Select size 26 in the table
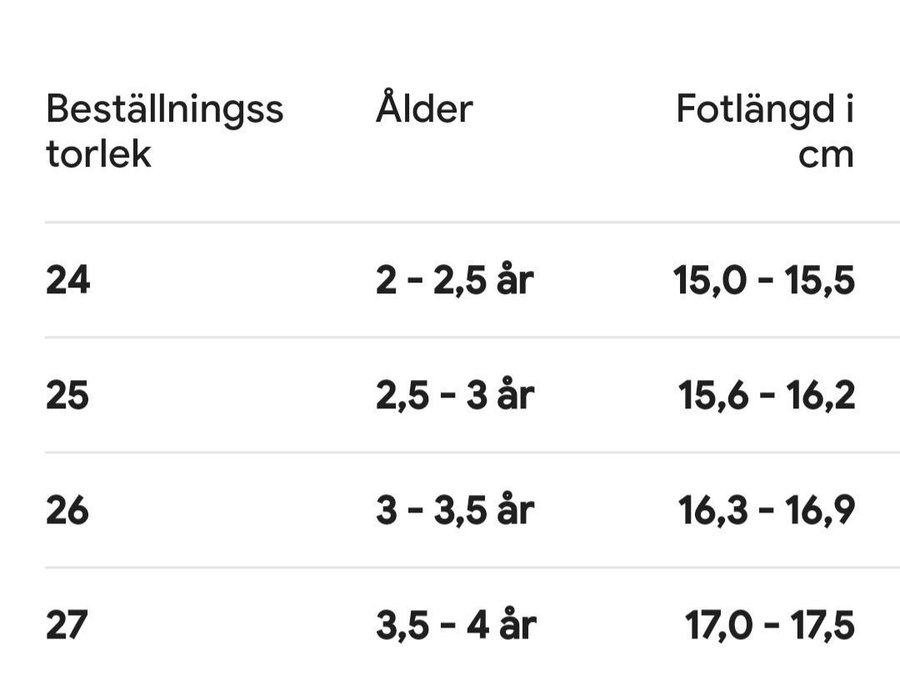Image resolution: width=900 pixels, height=681 pixels. pos(68,511)
